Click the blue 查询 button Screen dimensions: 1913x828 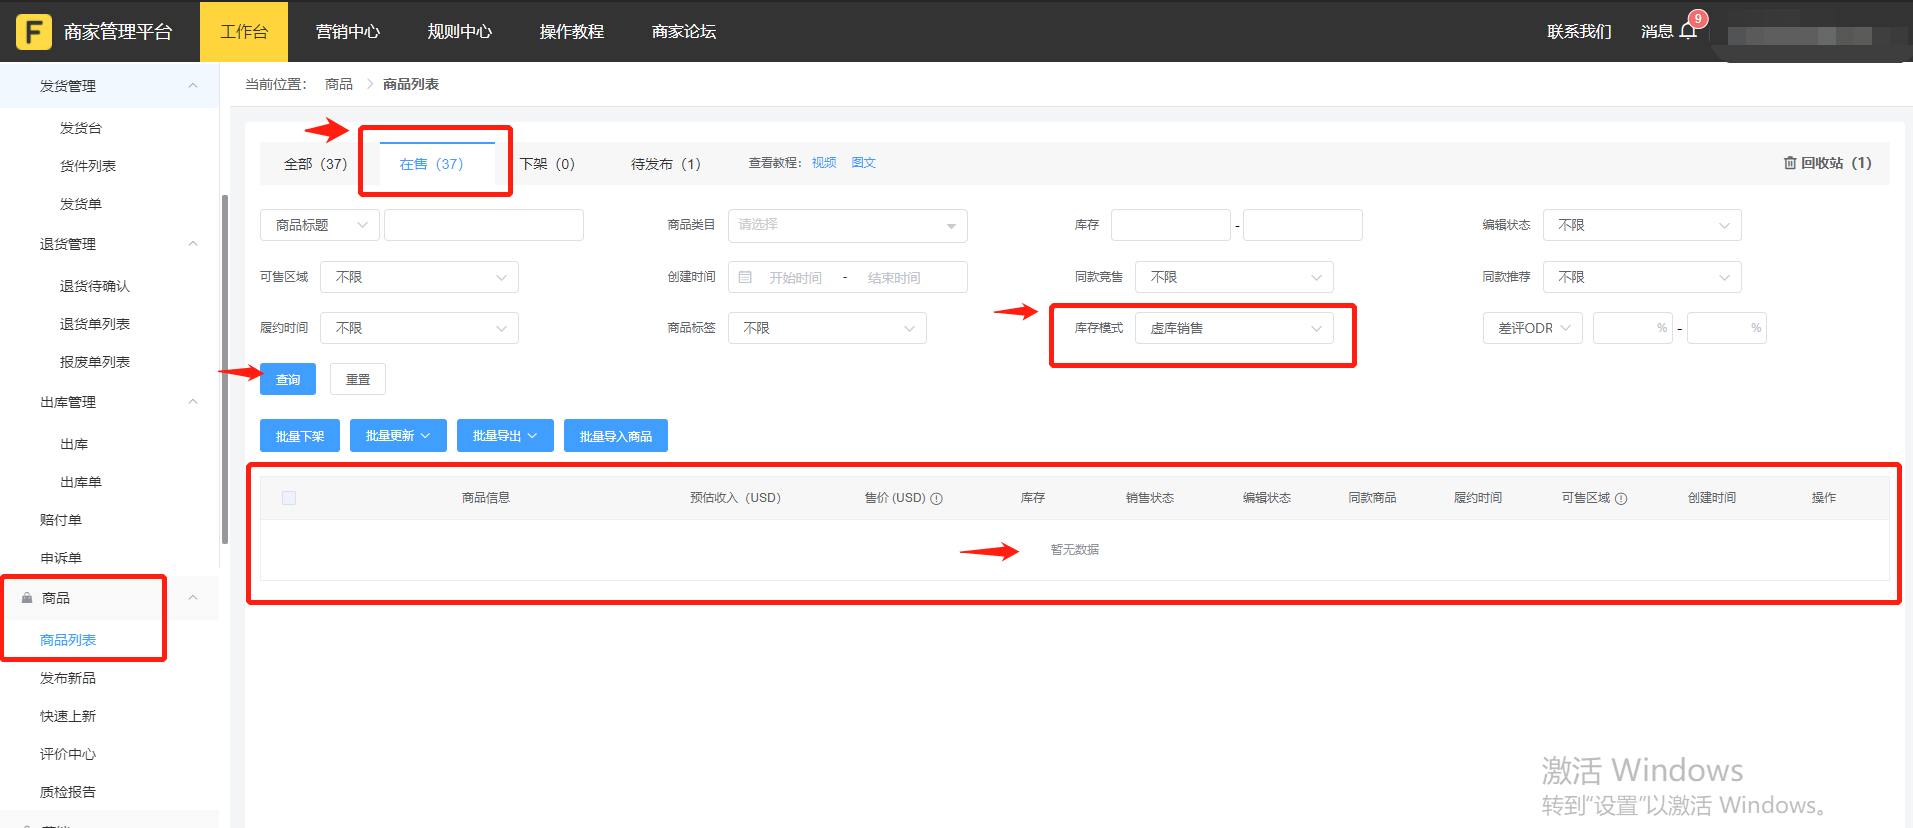288,380
